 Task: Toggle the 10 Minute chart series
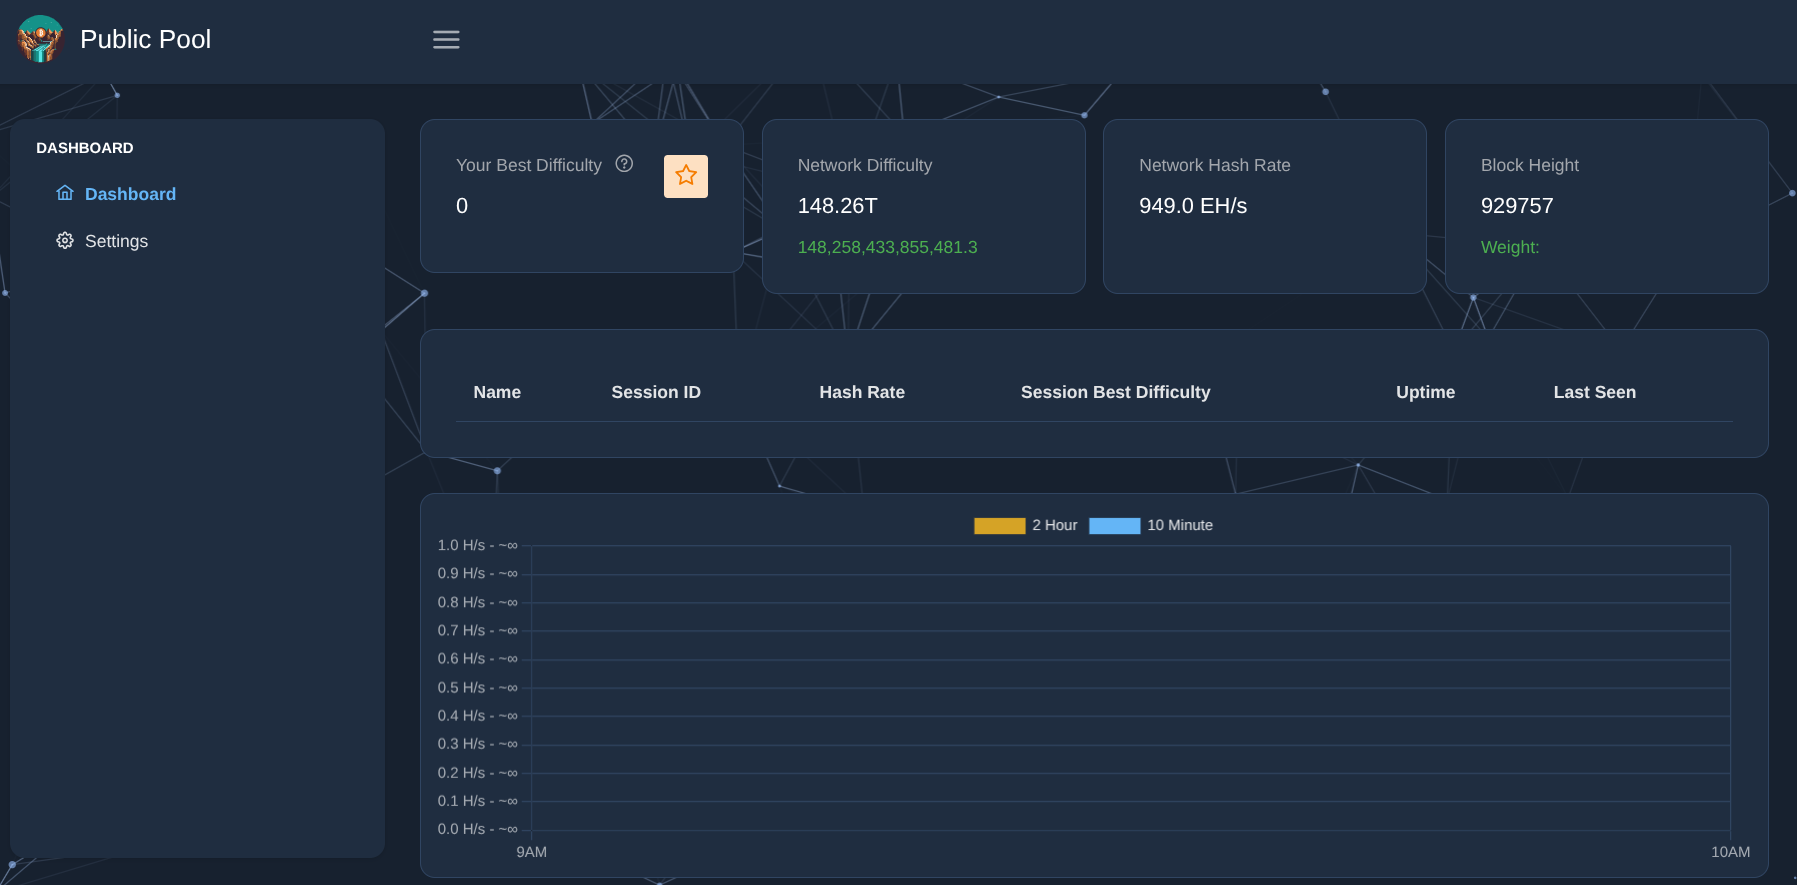tap(1179, 525)
